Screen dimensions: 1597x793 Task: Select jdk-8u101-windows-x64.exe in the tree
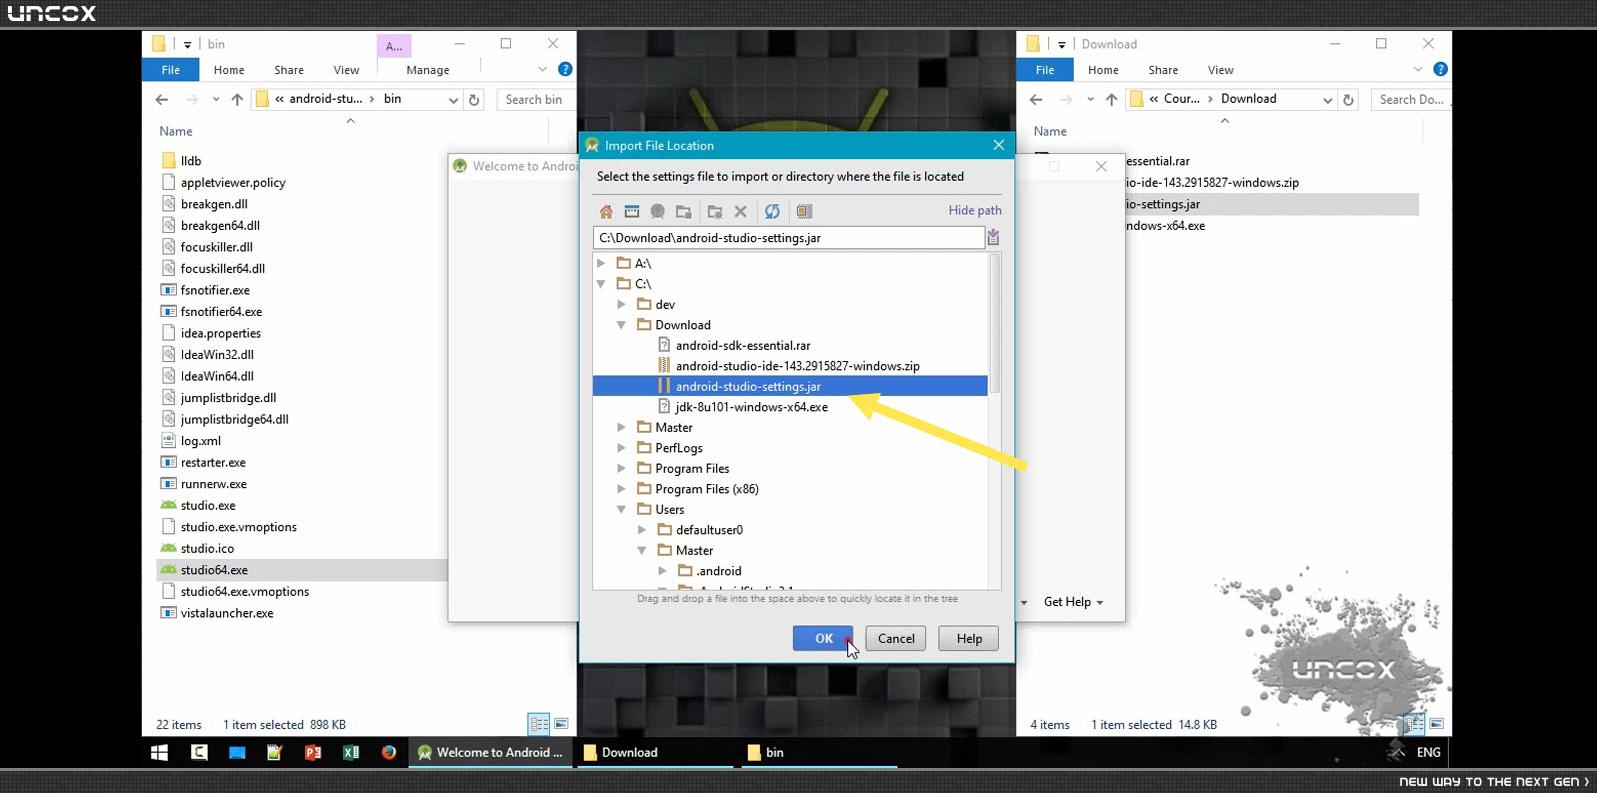click(x=751, y=407)
